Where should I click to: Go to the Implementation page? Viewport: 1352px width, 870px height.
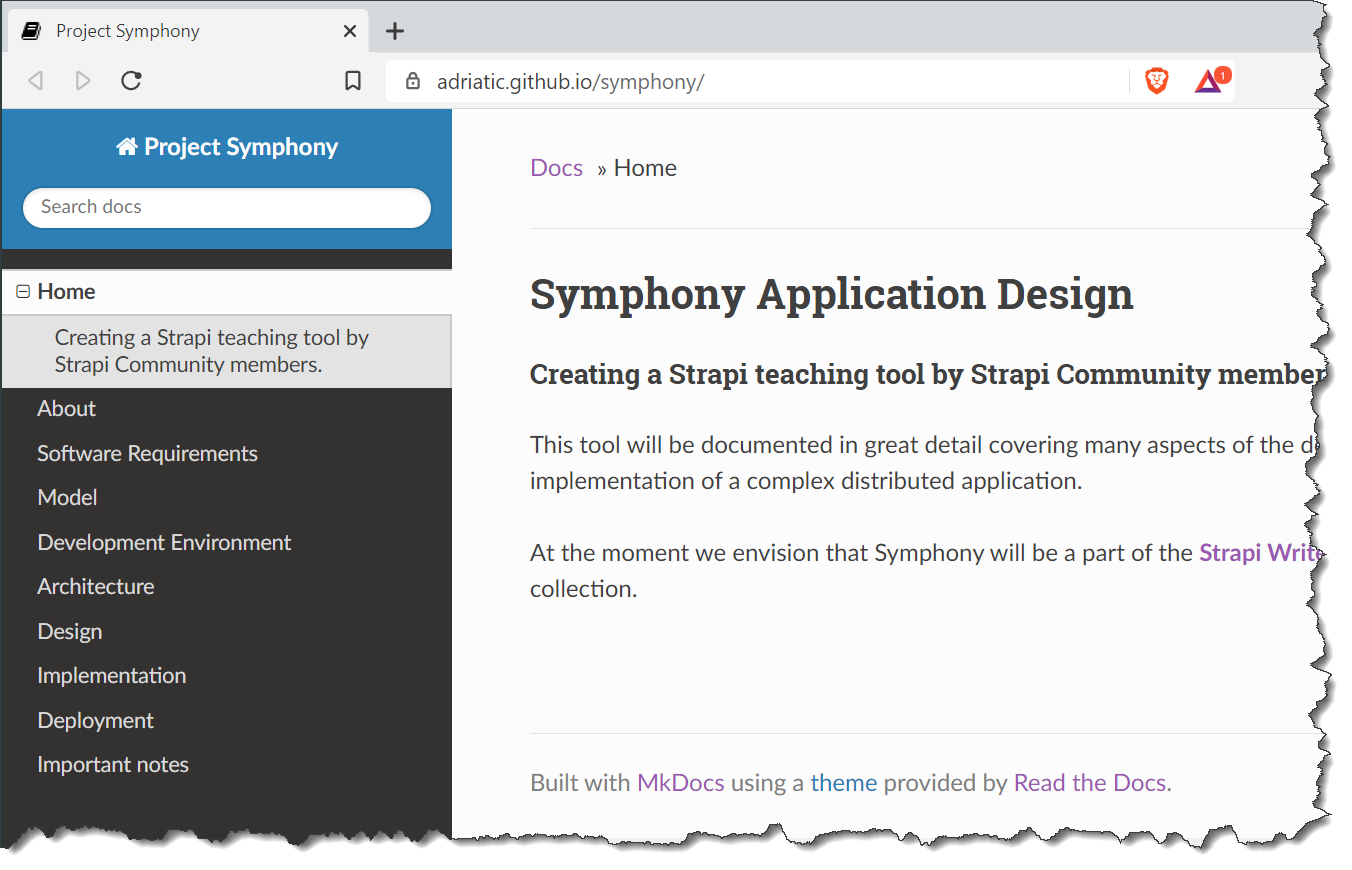tap(111, 675)
